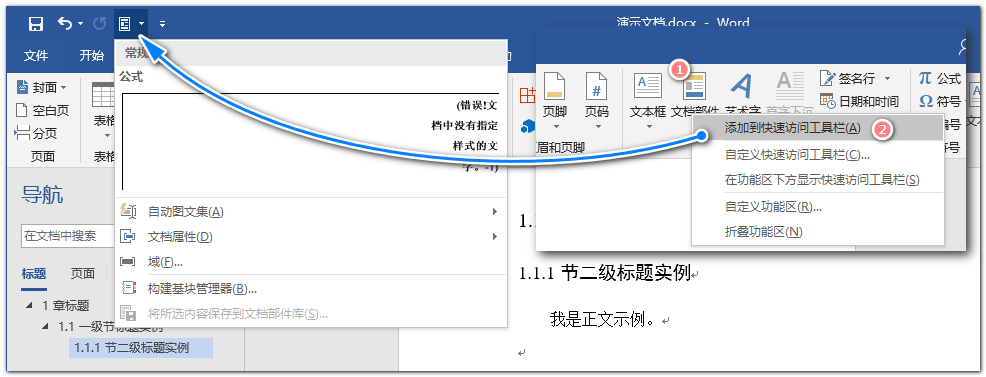The width and height of the screenshot is (986, 377).
Task: Open the 文件 tab
Action: tap(36, 55)
